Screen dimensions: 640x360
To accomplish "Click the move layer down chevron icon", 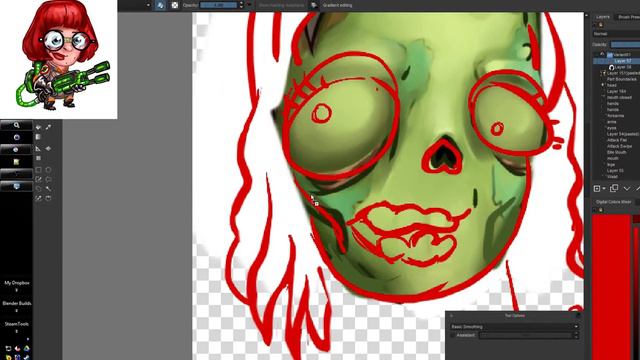I will 627,188.
